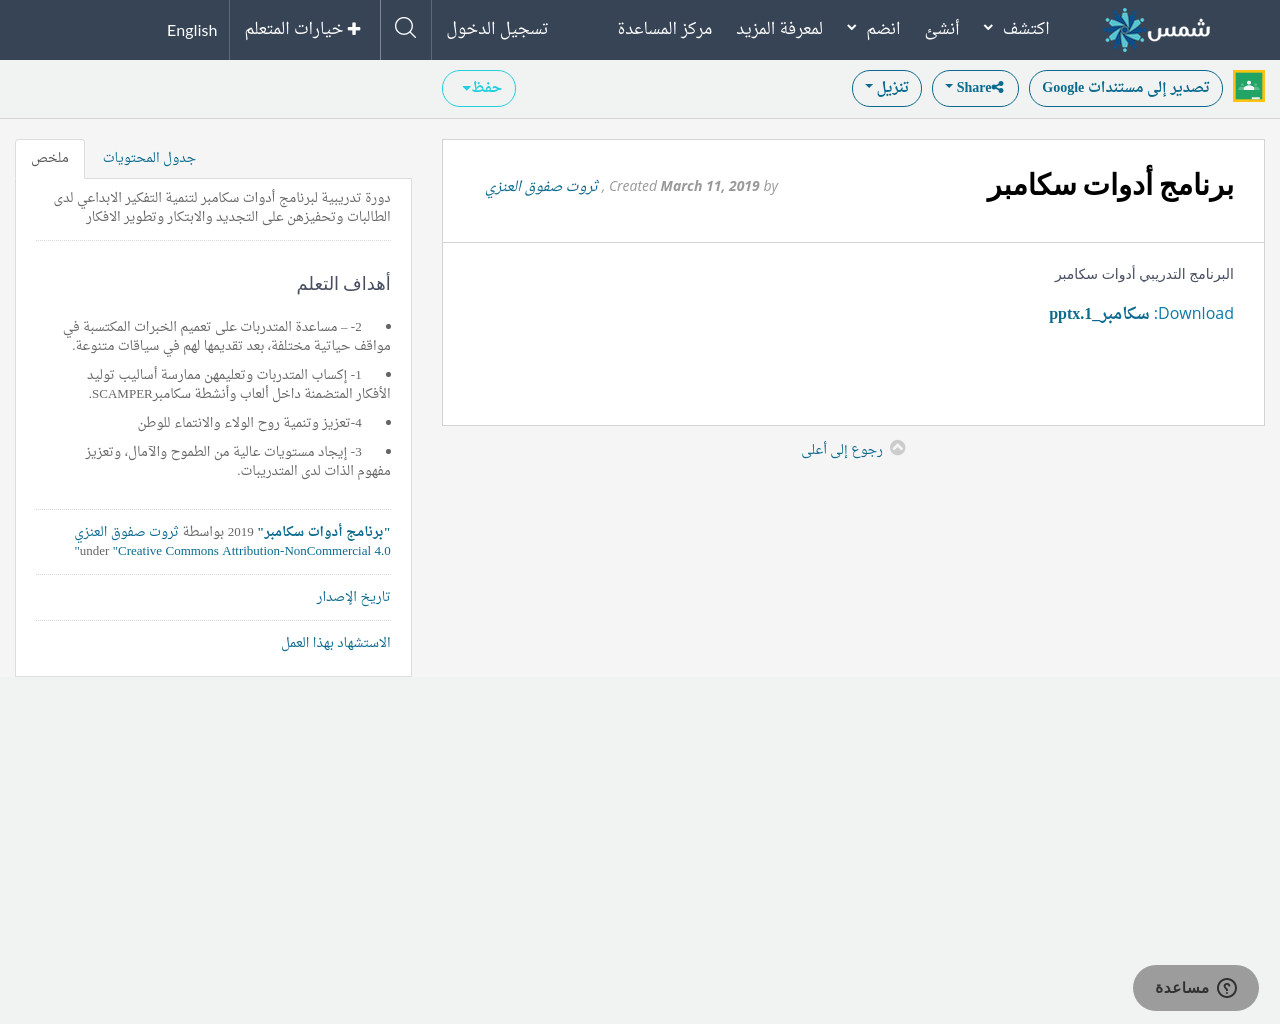
Task: Click تصدير إلى مستندات Google button
Action: click(1126, 88)
